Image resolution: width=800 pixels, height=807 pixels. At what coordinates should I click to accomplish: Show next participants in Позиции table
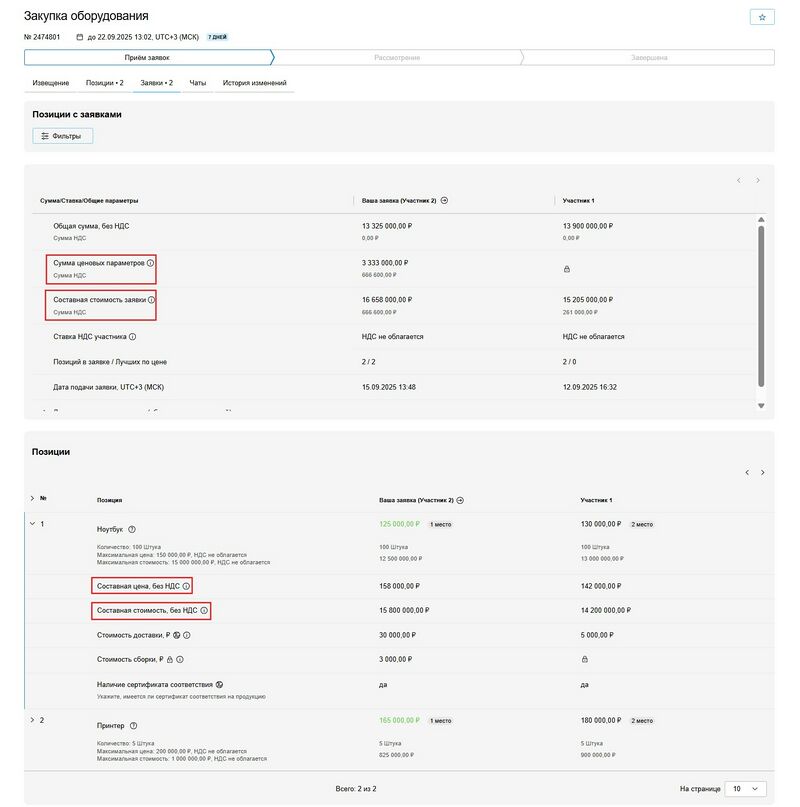click(x=762, y=472)
